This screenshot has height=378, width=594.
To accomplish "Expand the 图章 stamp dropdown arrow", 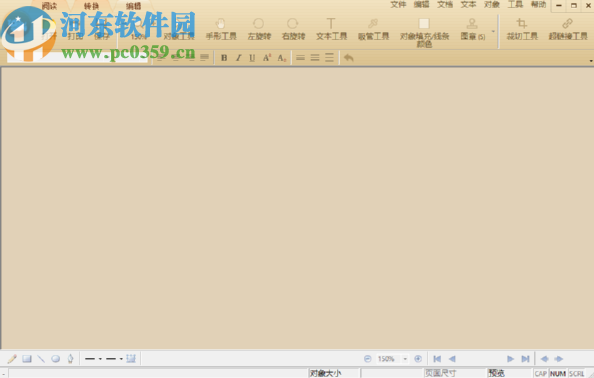I will click(493, 31).
